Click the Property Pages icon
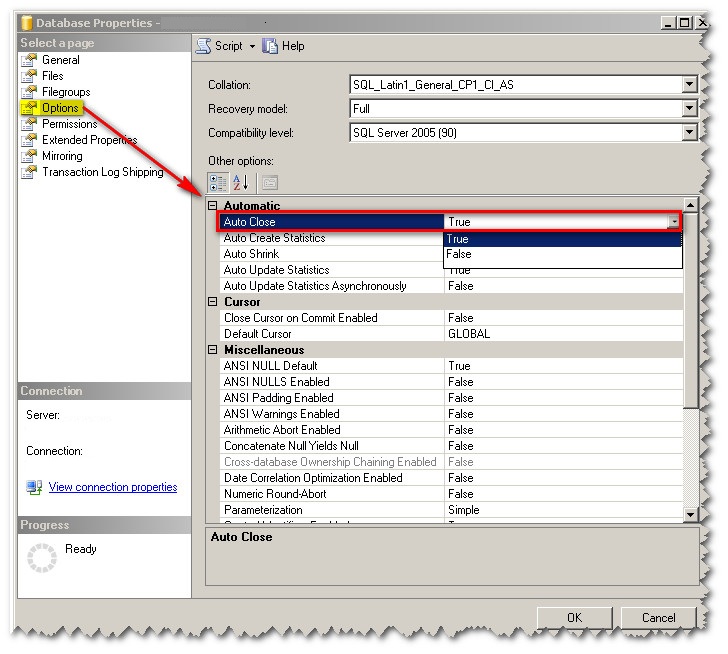This screenshot has width=728, height=654. [x=269, y=183]
